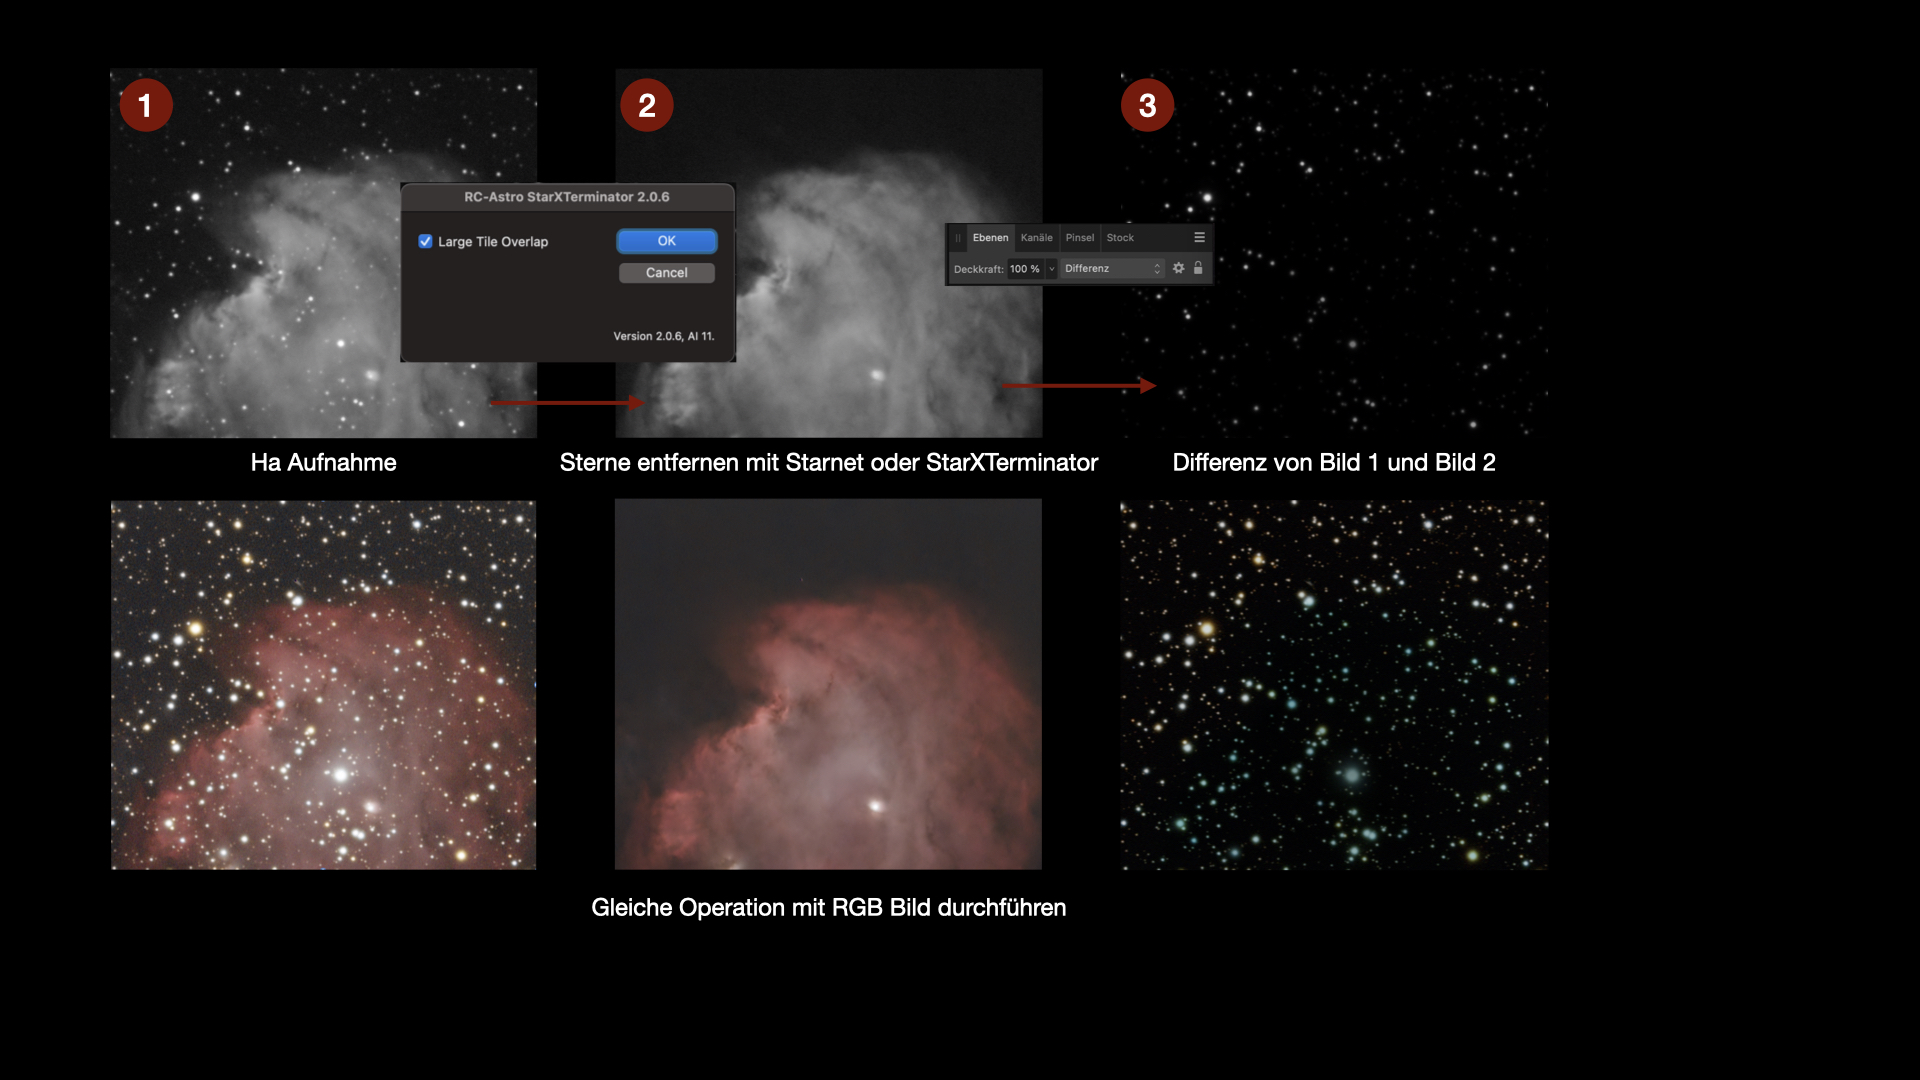Click the red number 3 badge
Screen dimensions: 1920x1080
pyautogui.click(x=1147, y=105)
